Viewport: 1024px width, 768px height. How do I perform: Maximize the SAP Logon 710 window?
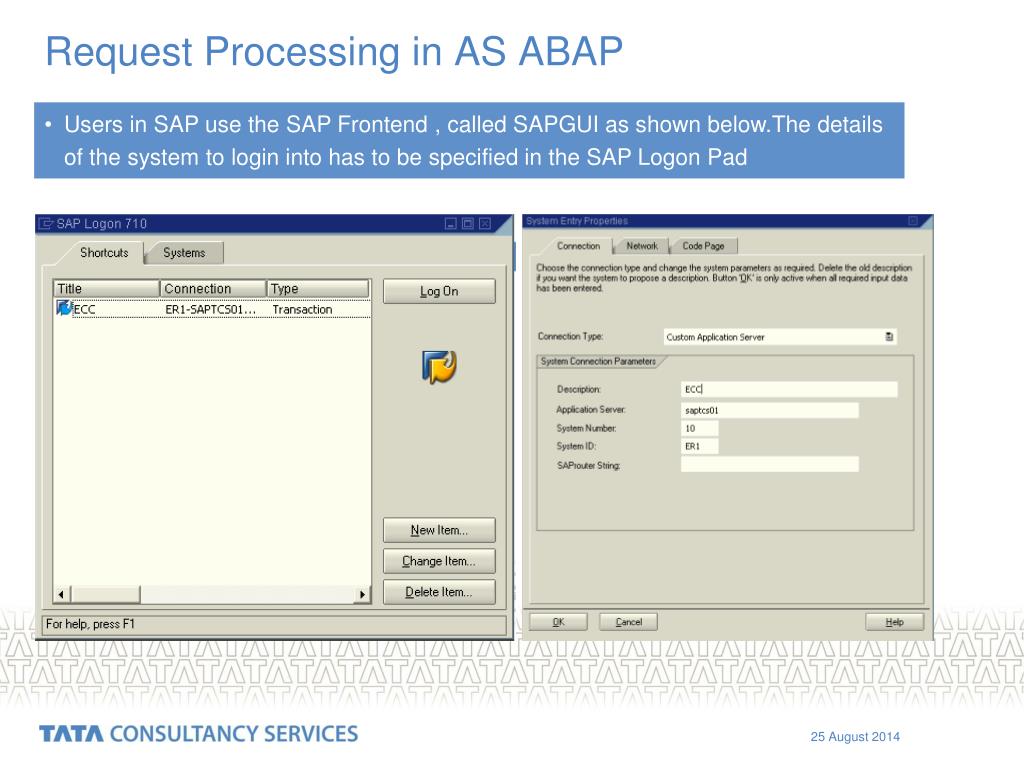(468, 224)
